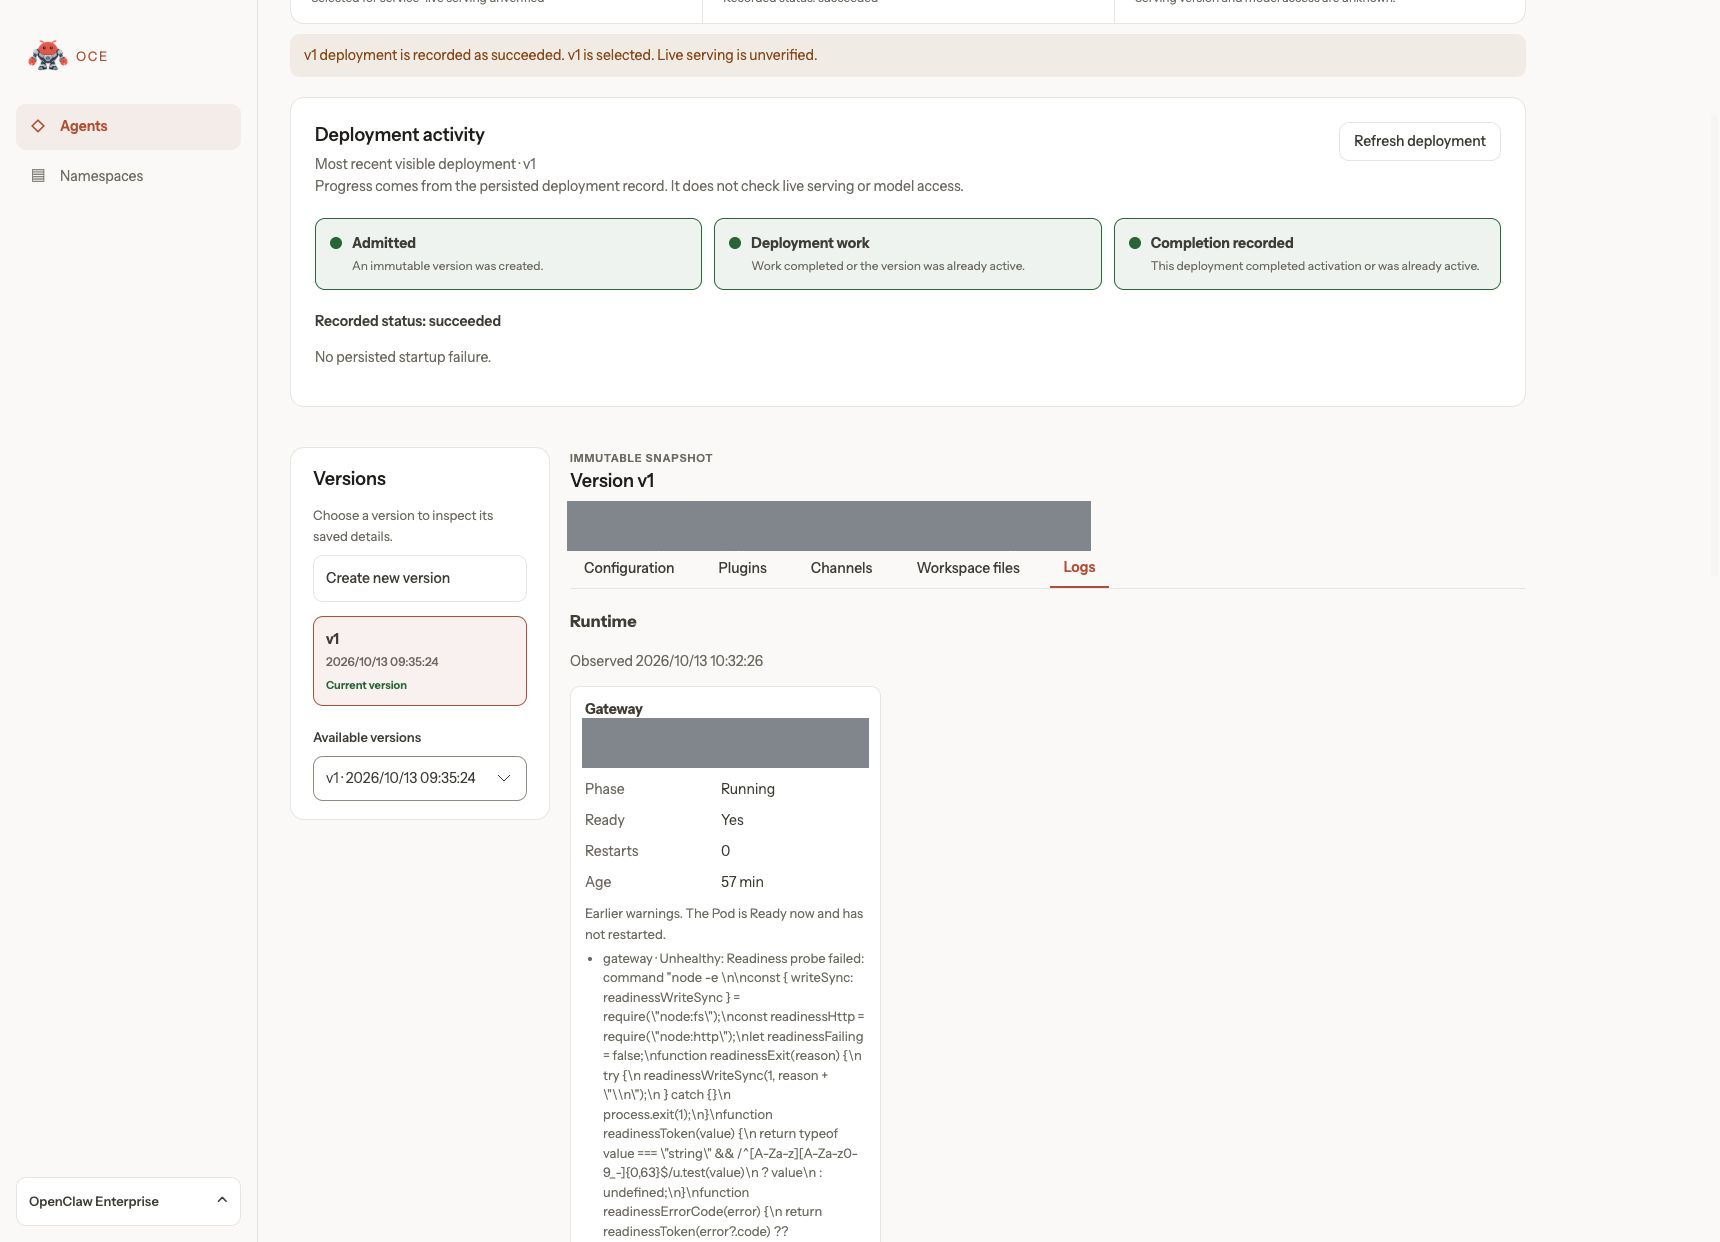Click the Admitted progress card

(508, 254)
